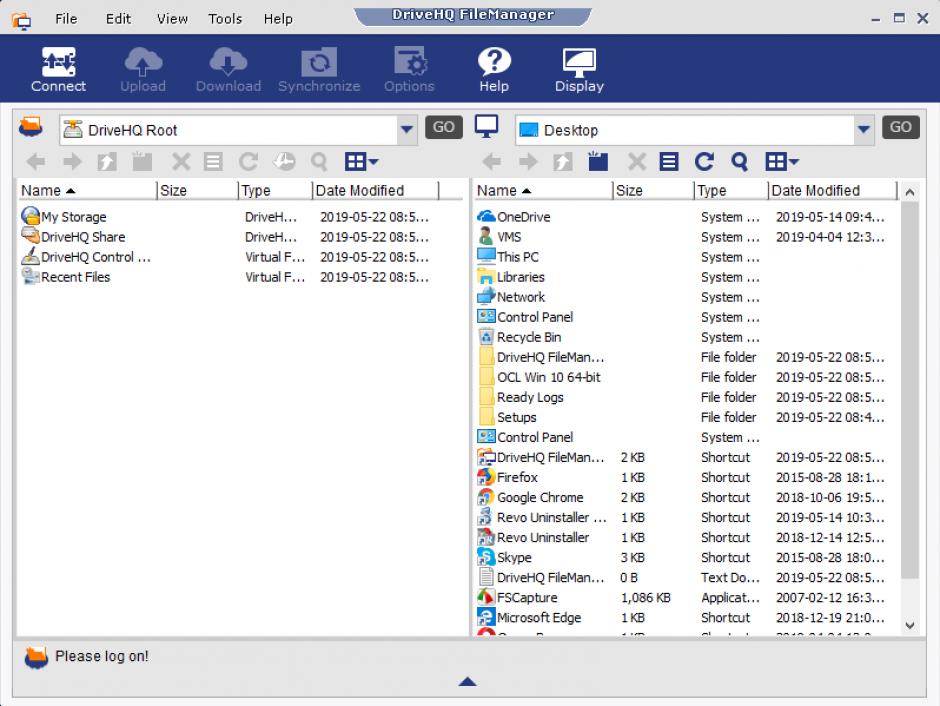
Task: Click the search magnifier in the Desktop pane
Action: coord(739,162)
